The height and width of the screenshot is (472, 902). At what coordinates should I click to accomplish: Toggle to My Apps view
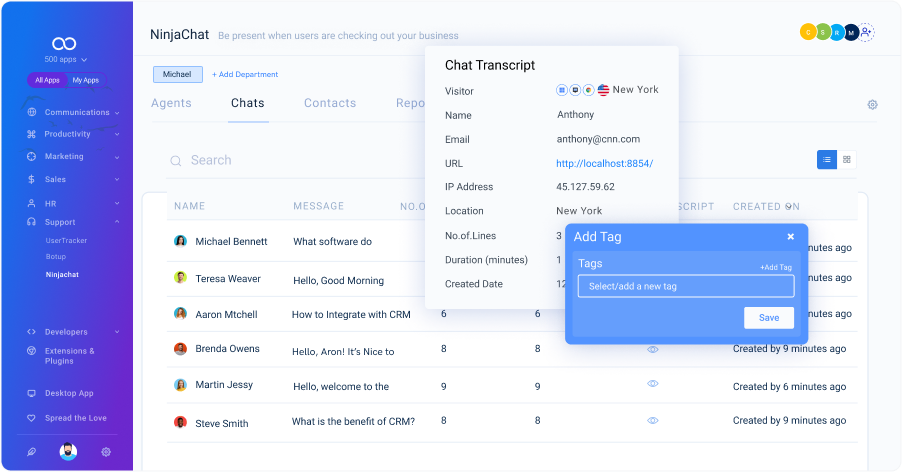[86, 80]
